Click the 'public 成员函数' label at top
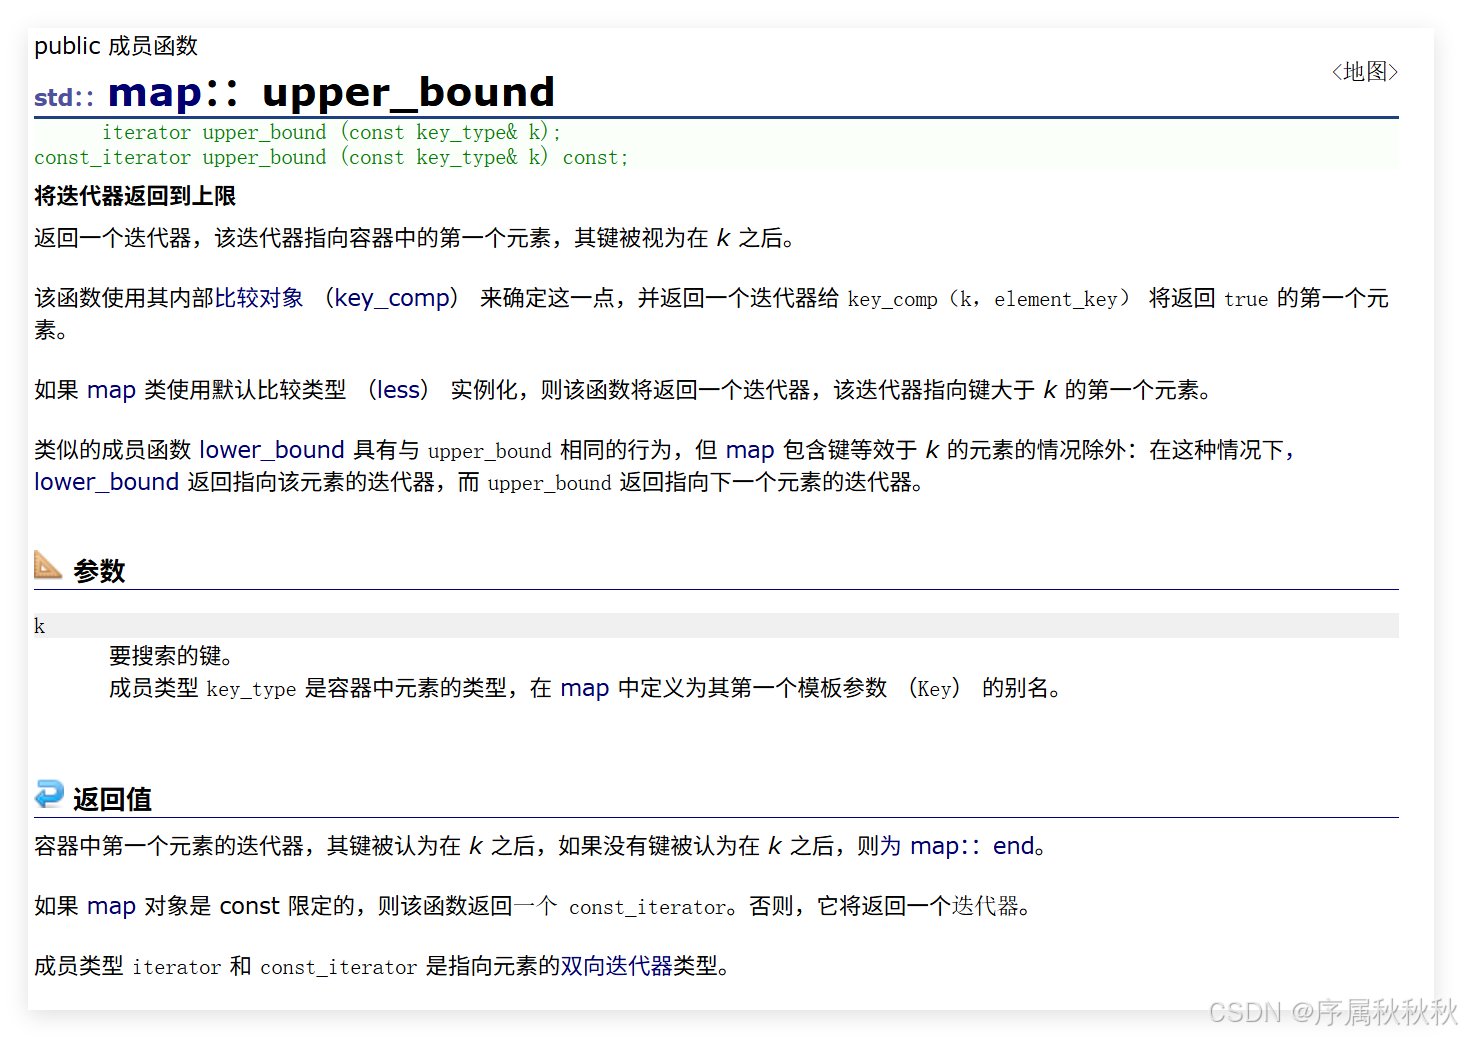The width and height of the screenshot is (1462, 1038). (116, 46)
